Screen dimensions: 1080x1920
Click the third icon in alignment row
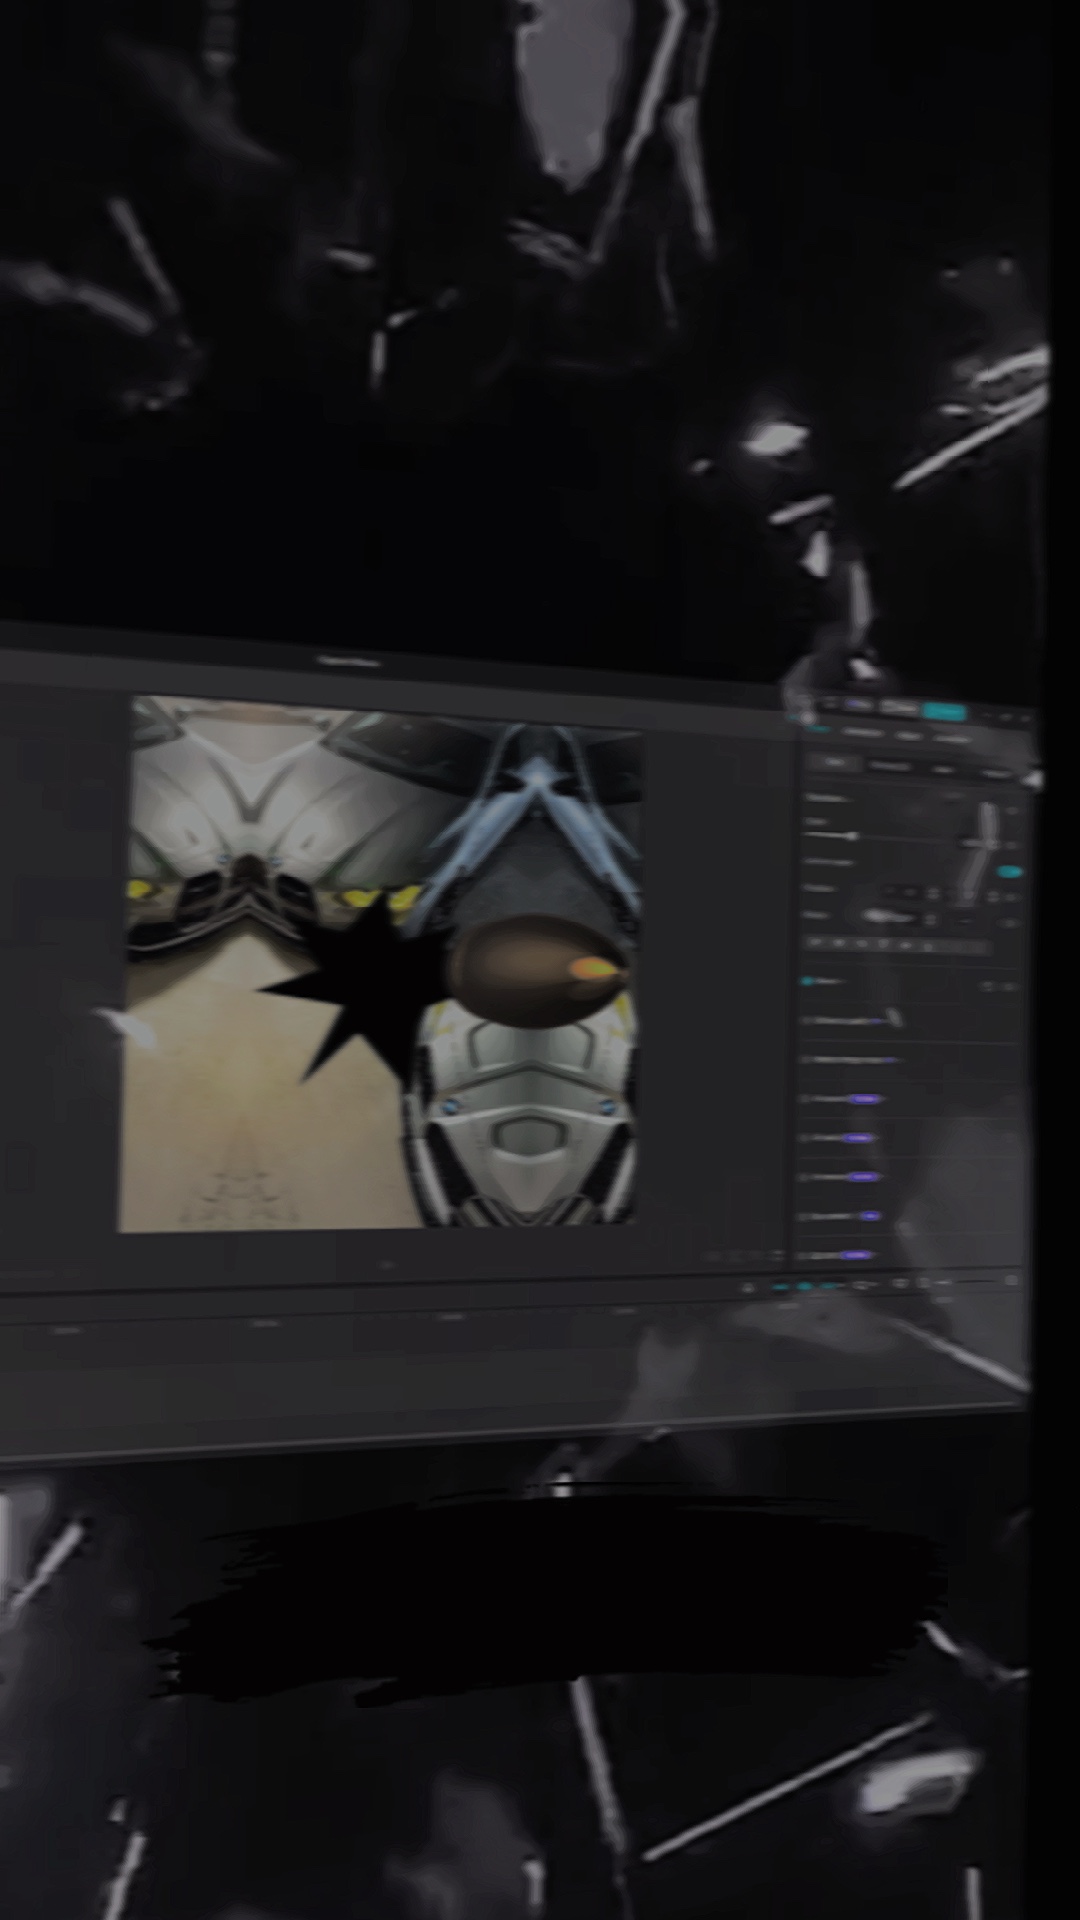coord(861,943)
